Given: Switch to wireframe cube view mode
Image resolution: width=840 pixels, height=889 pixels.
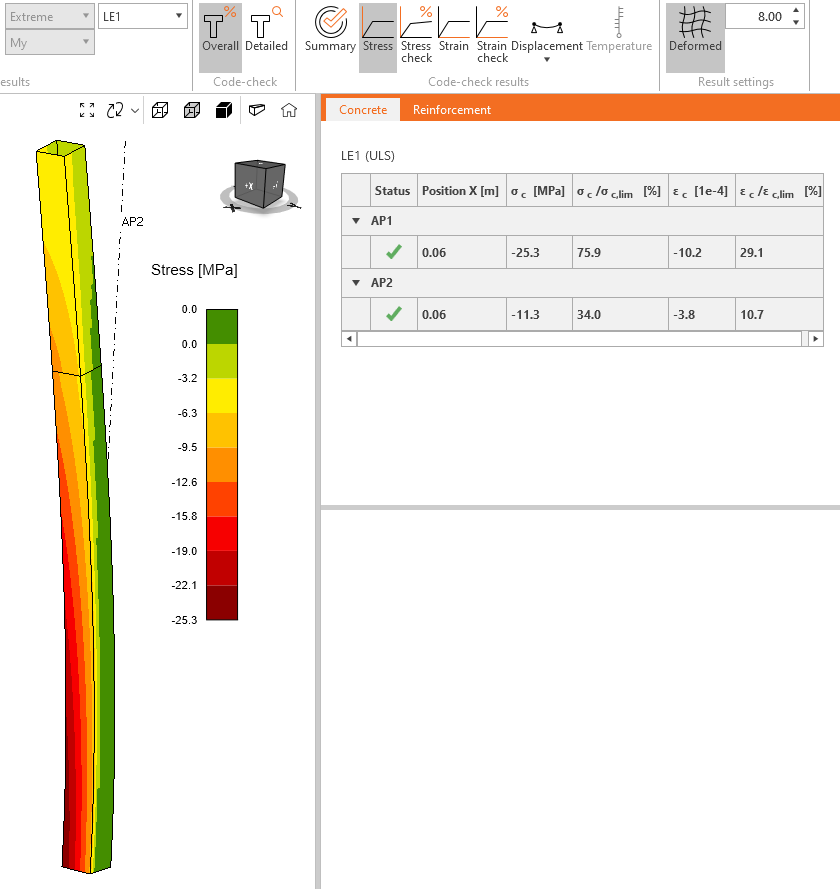Looking at the screenshot, I should (x=160, y=110).
